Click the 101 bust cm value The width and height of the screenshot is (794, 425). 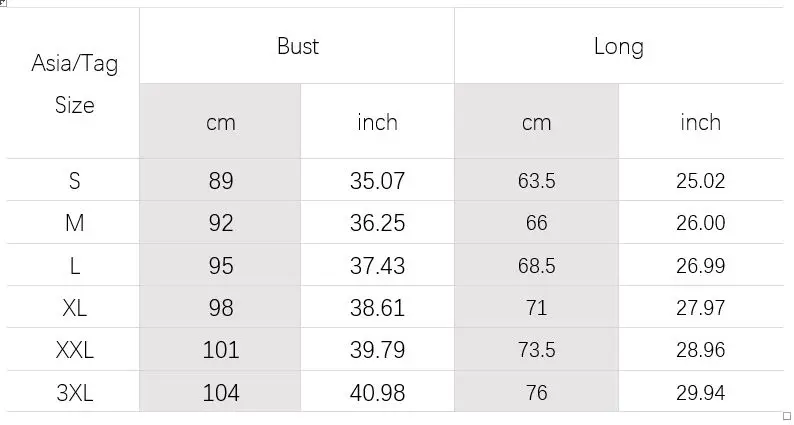click(x=220, y=350)
